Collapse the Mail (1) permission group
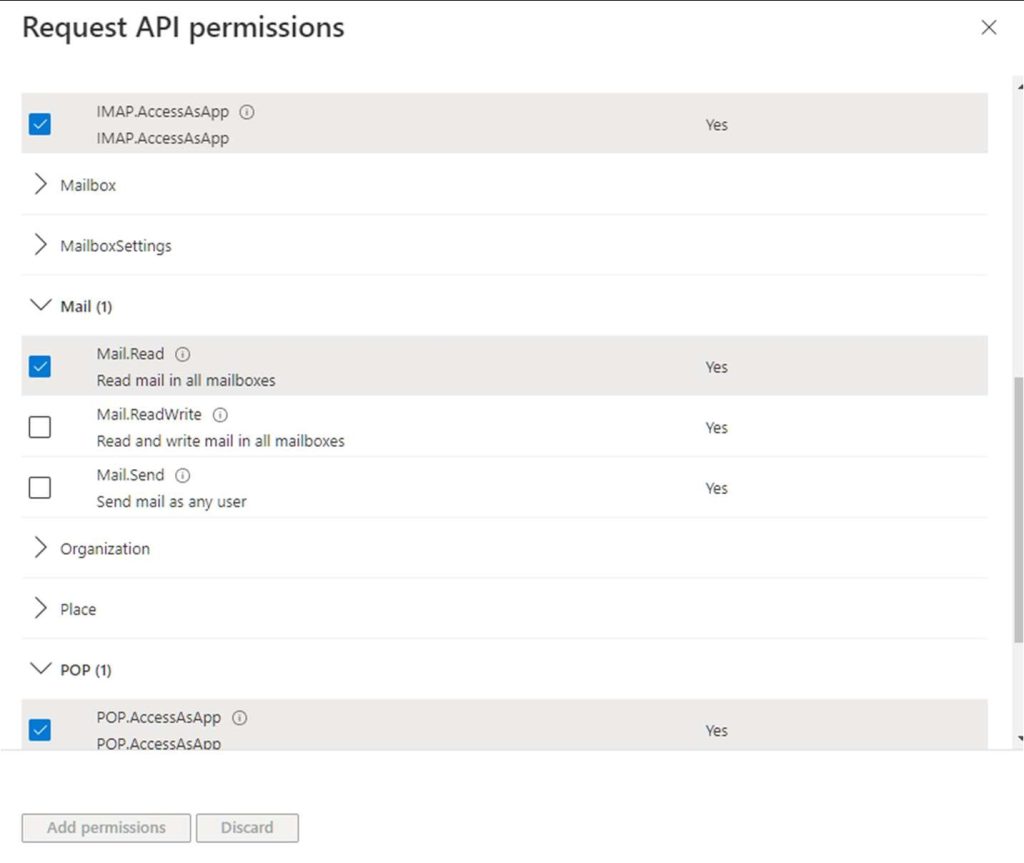The height and width of the screenshot is (863, 1024). pos(41,306)
